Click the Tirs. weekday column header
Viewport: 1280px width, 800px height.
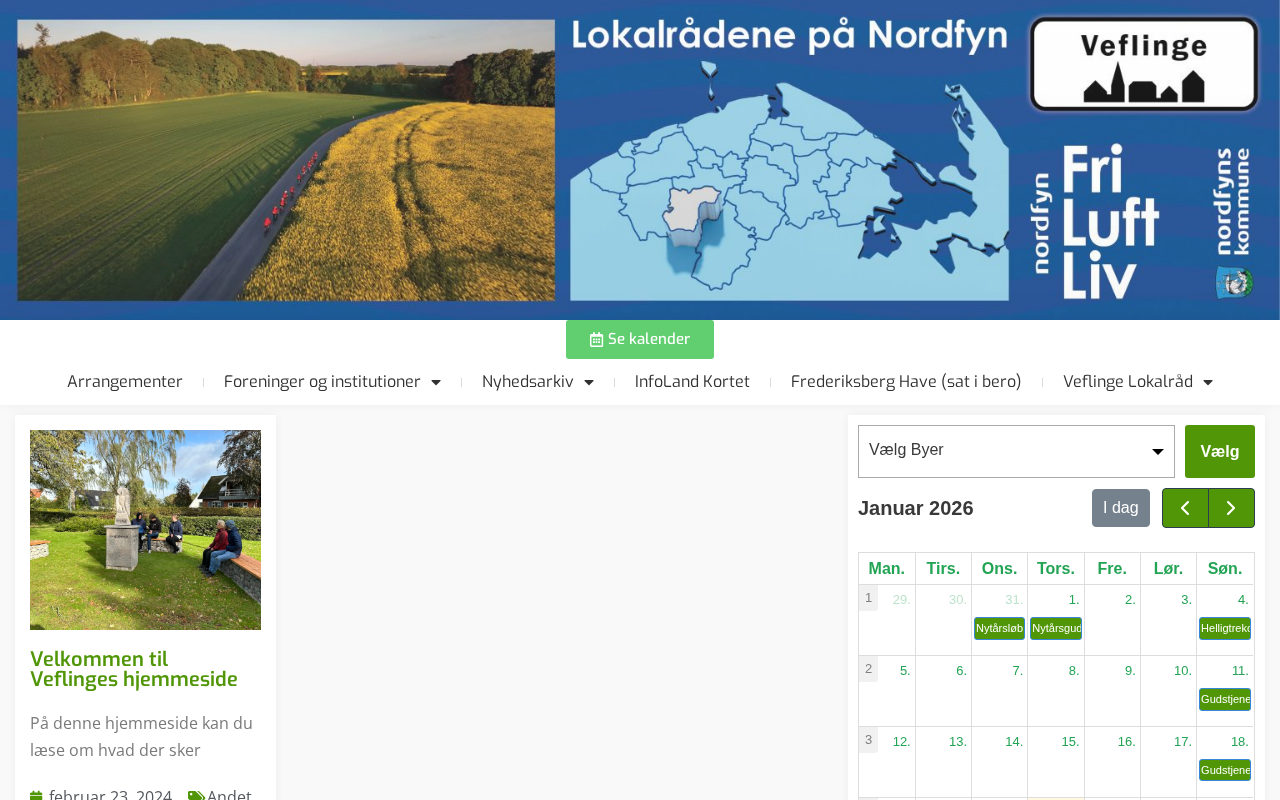point(943,569)
